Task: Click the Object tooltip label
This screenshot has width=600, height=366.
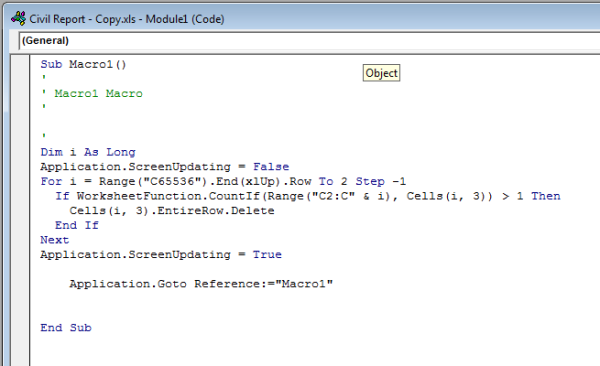Action: pos(382,73)
